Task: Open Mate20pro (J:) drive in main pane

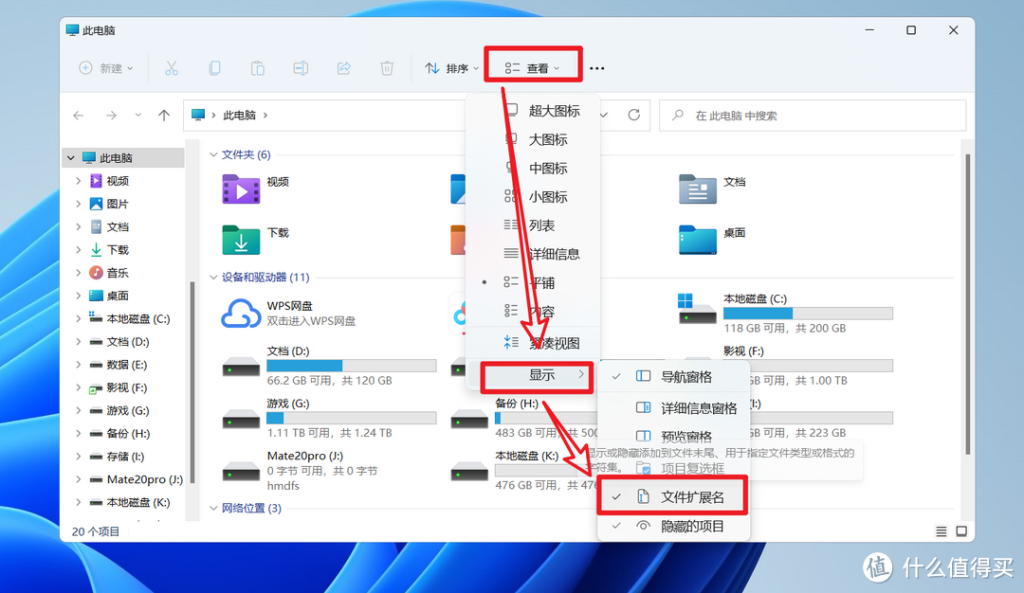Action: (x=241, y=471)
